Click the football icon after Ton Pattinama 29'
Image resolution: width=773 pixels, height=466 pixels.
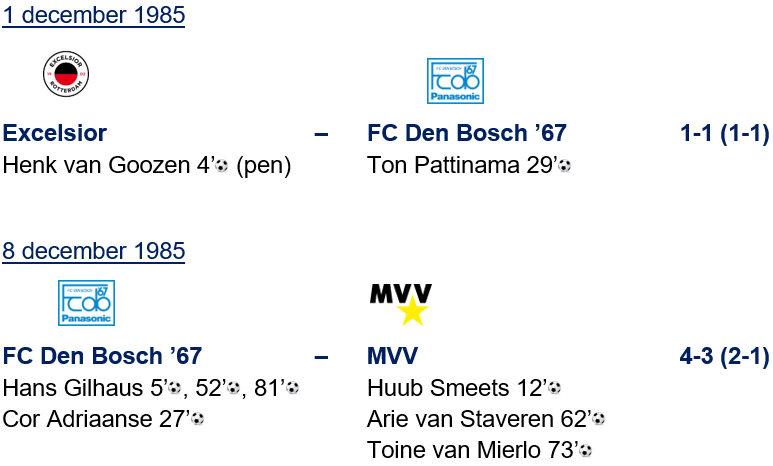click(x=565, y=166)
